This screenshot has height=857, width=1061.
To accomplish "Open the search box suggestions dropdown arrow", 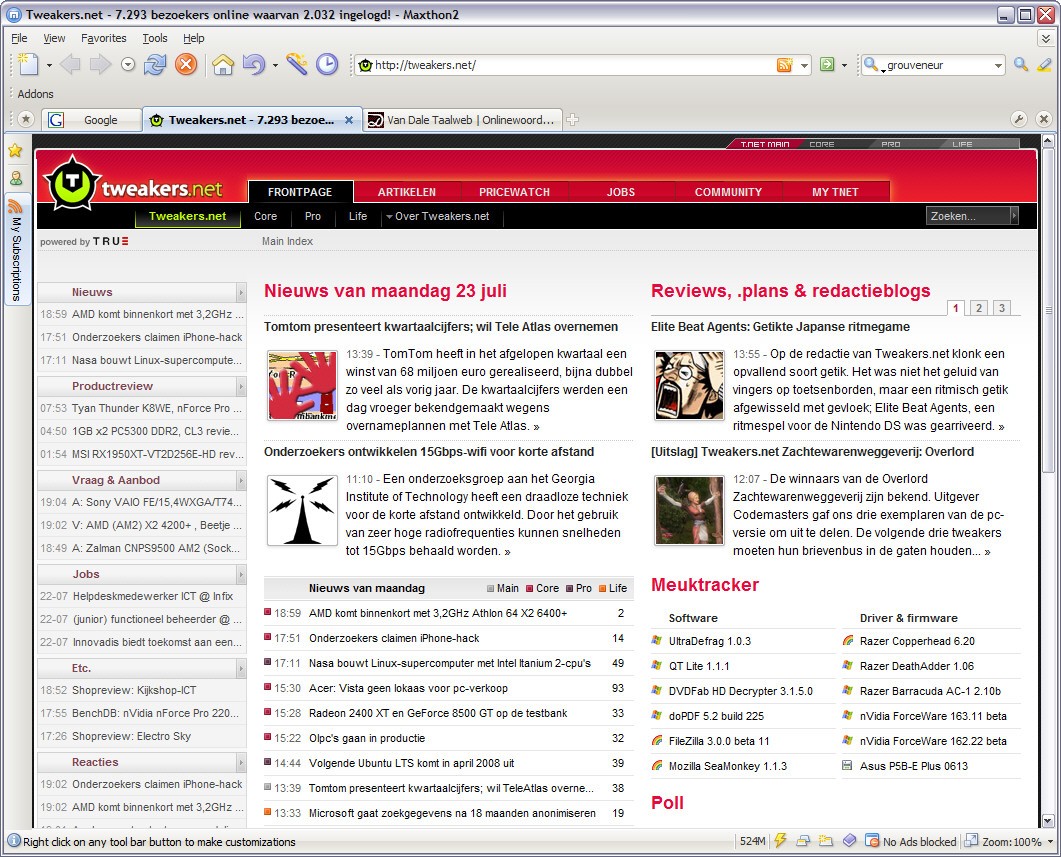I will pos(998,66).
